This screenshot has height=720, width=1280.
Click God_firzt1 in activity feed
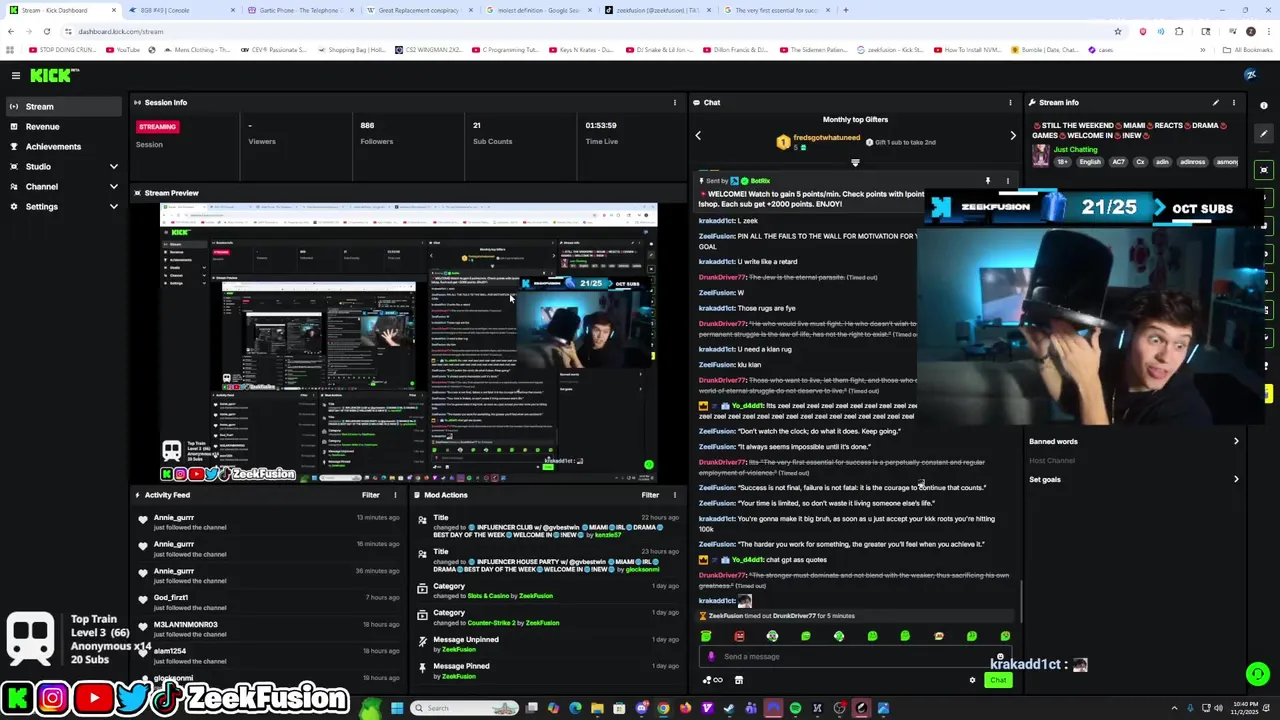tap(171, 597)
